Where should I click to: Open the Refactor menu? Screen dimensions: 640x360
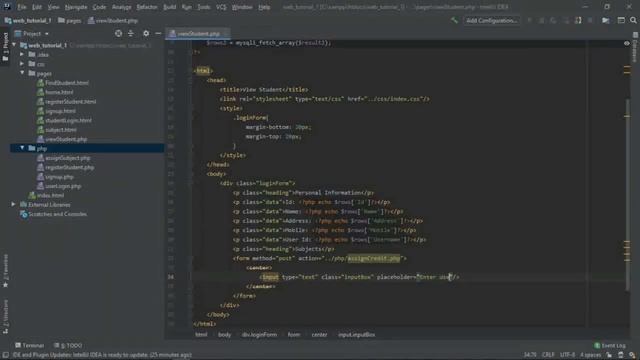pyautogui.click(x=147, y=7)
